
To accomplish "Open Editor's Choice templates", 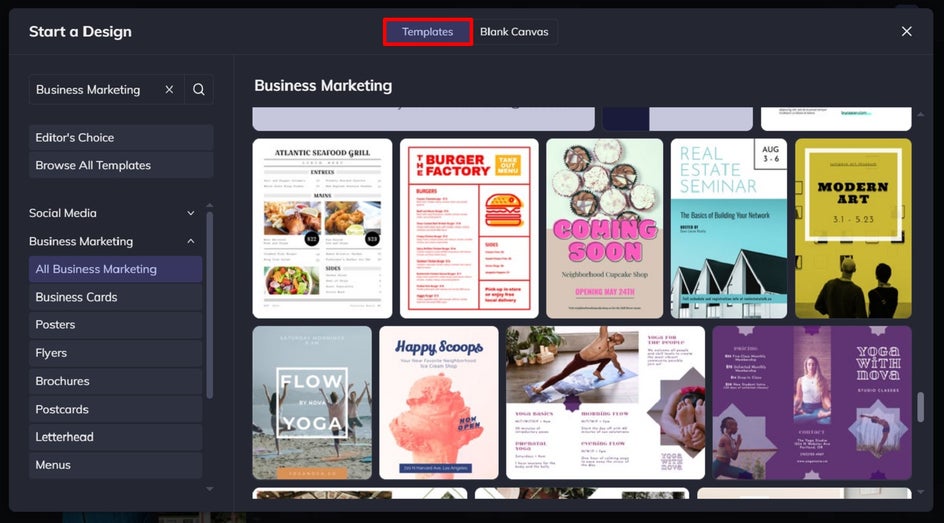I will [121, 137].
